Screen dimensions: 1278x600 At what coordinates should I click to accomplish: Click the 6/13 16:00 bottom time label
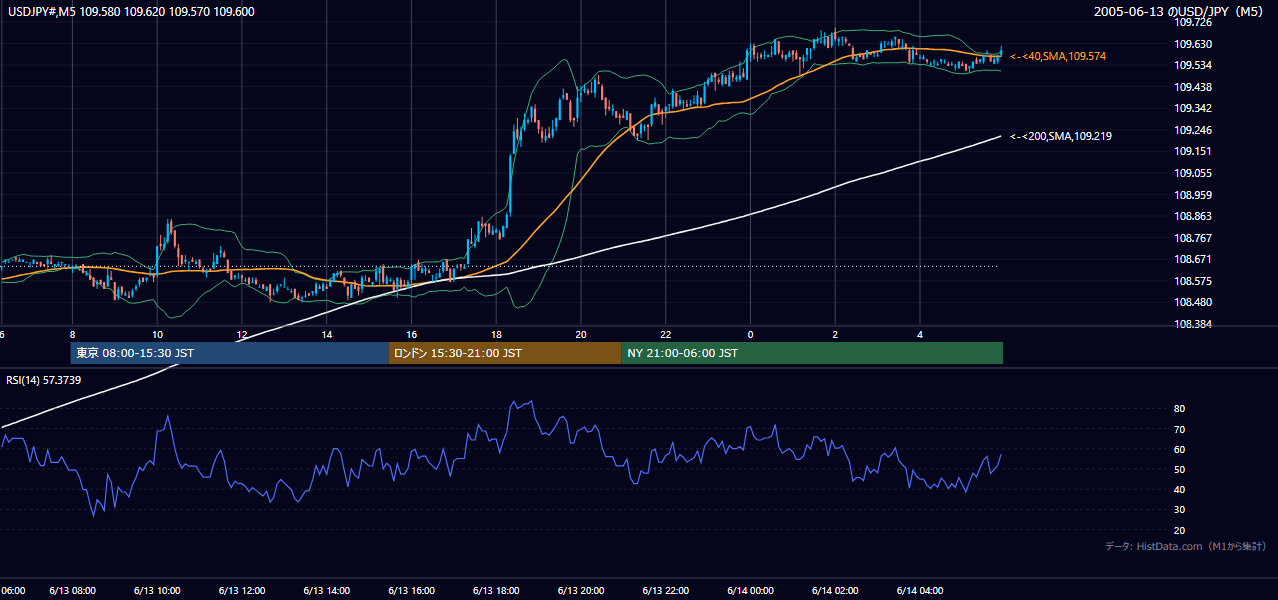click(x=411, y=591)
